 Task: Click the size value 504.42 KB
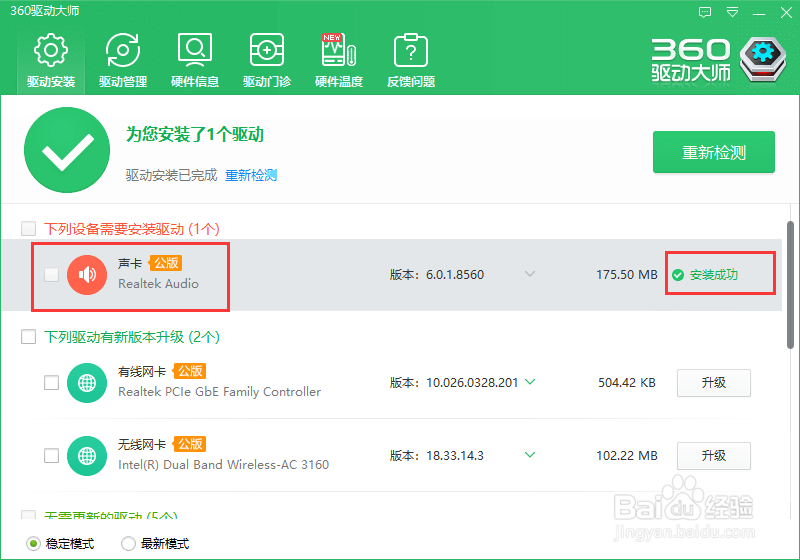coord(627,383)
